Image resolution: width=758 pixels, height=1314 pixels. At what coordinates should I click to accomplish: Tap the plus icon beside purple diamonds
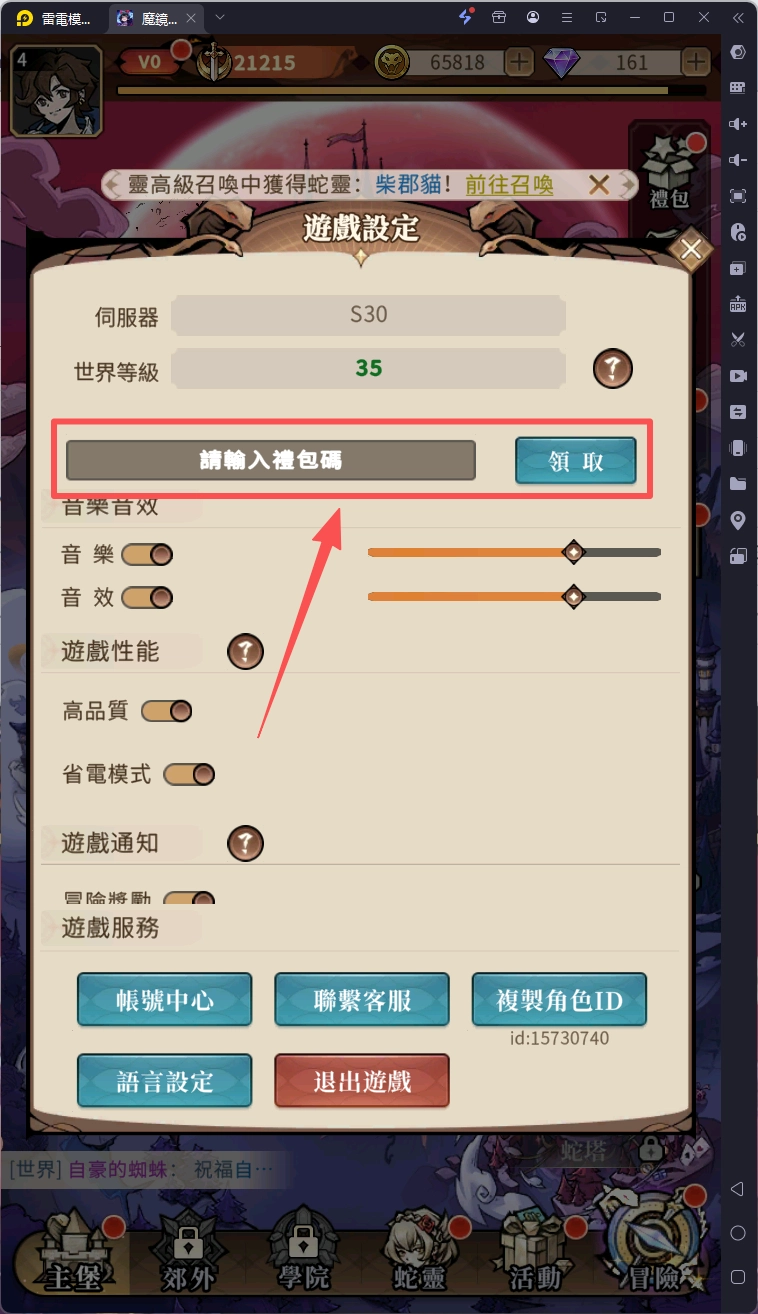coord(696,62)
